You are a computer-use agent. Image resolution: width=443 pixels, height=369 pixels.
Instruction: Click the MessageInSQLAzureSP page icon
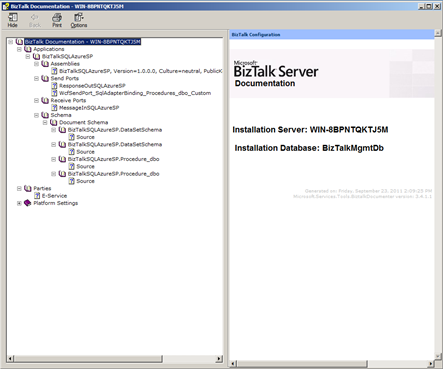coord(54,108)
